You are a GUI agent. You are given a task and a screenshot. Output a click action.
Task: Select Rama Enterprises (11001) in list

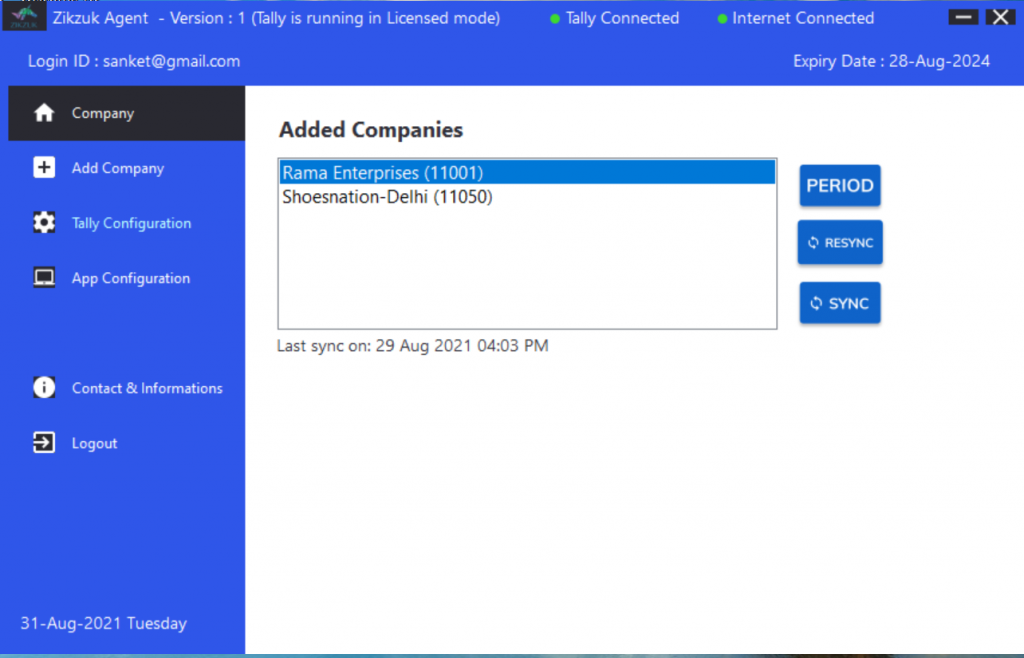[528, 172]
